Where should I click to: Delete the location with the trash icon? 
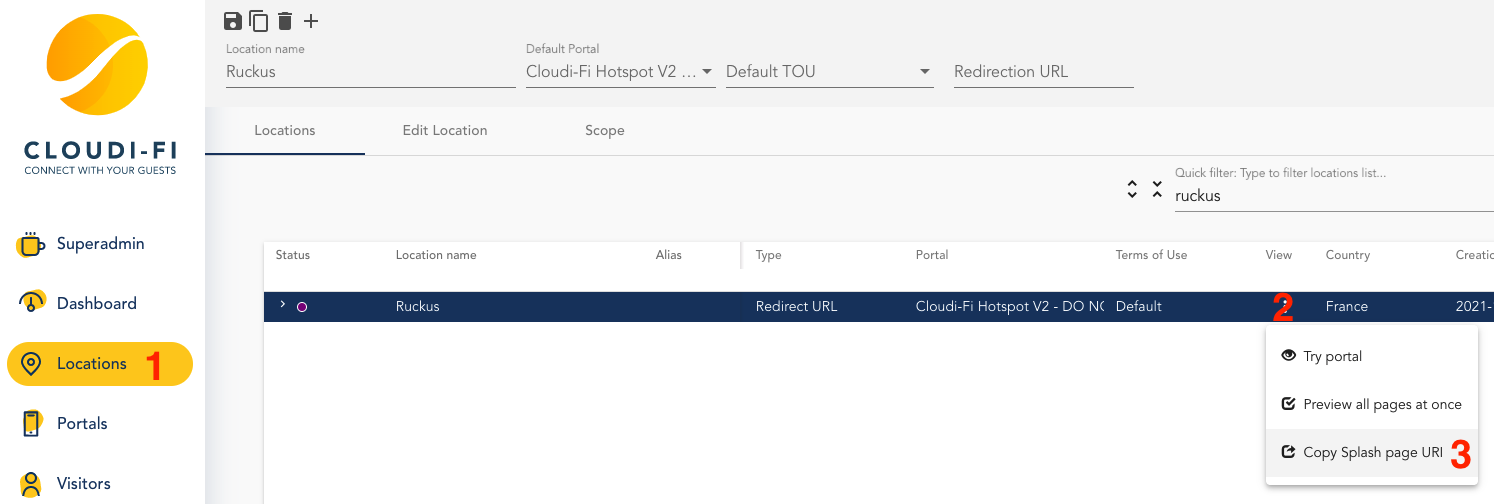[285, 21]
